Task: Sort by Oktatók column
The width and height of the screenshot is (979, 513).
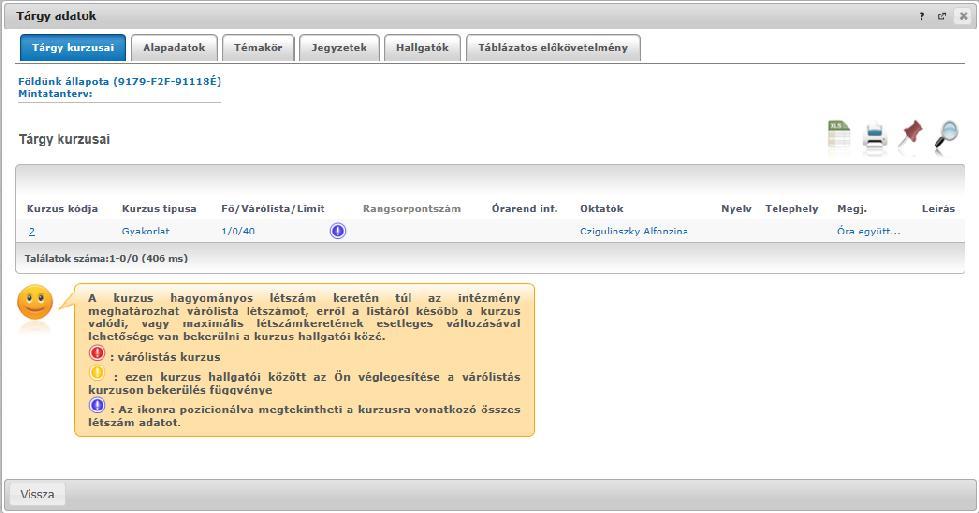Action: coord(602,208)
